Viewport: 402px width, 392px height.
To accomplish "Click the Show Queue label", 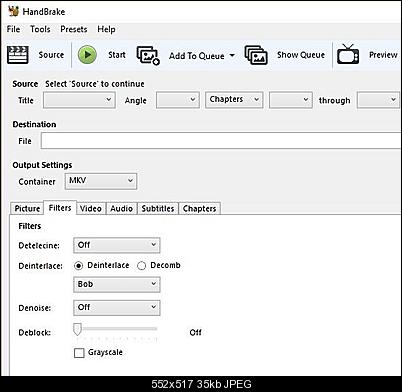I will click(301, 55).
